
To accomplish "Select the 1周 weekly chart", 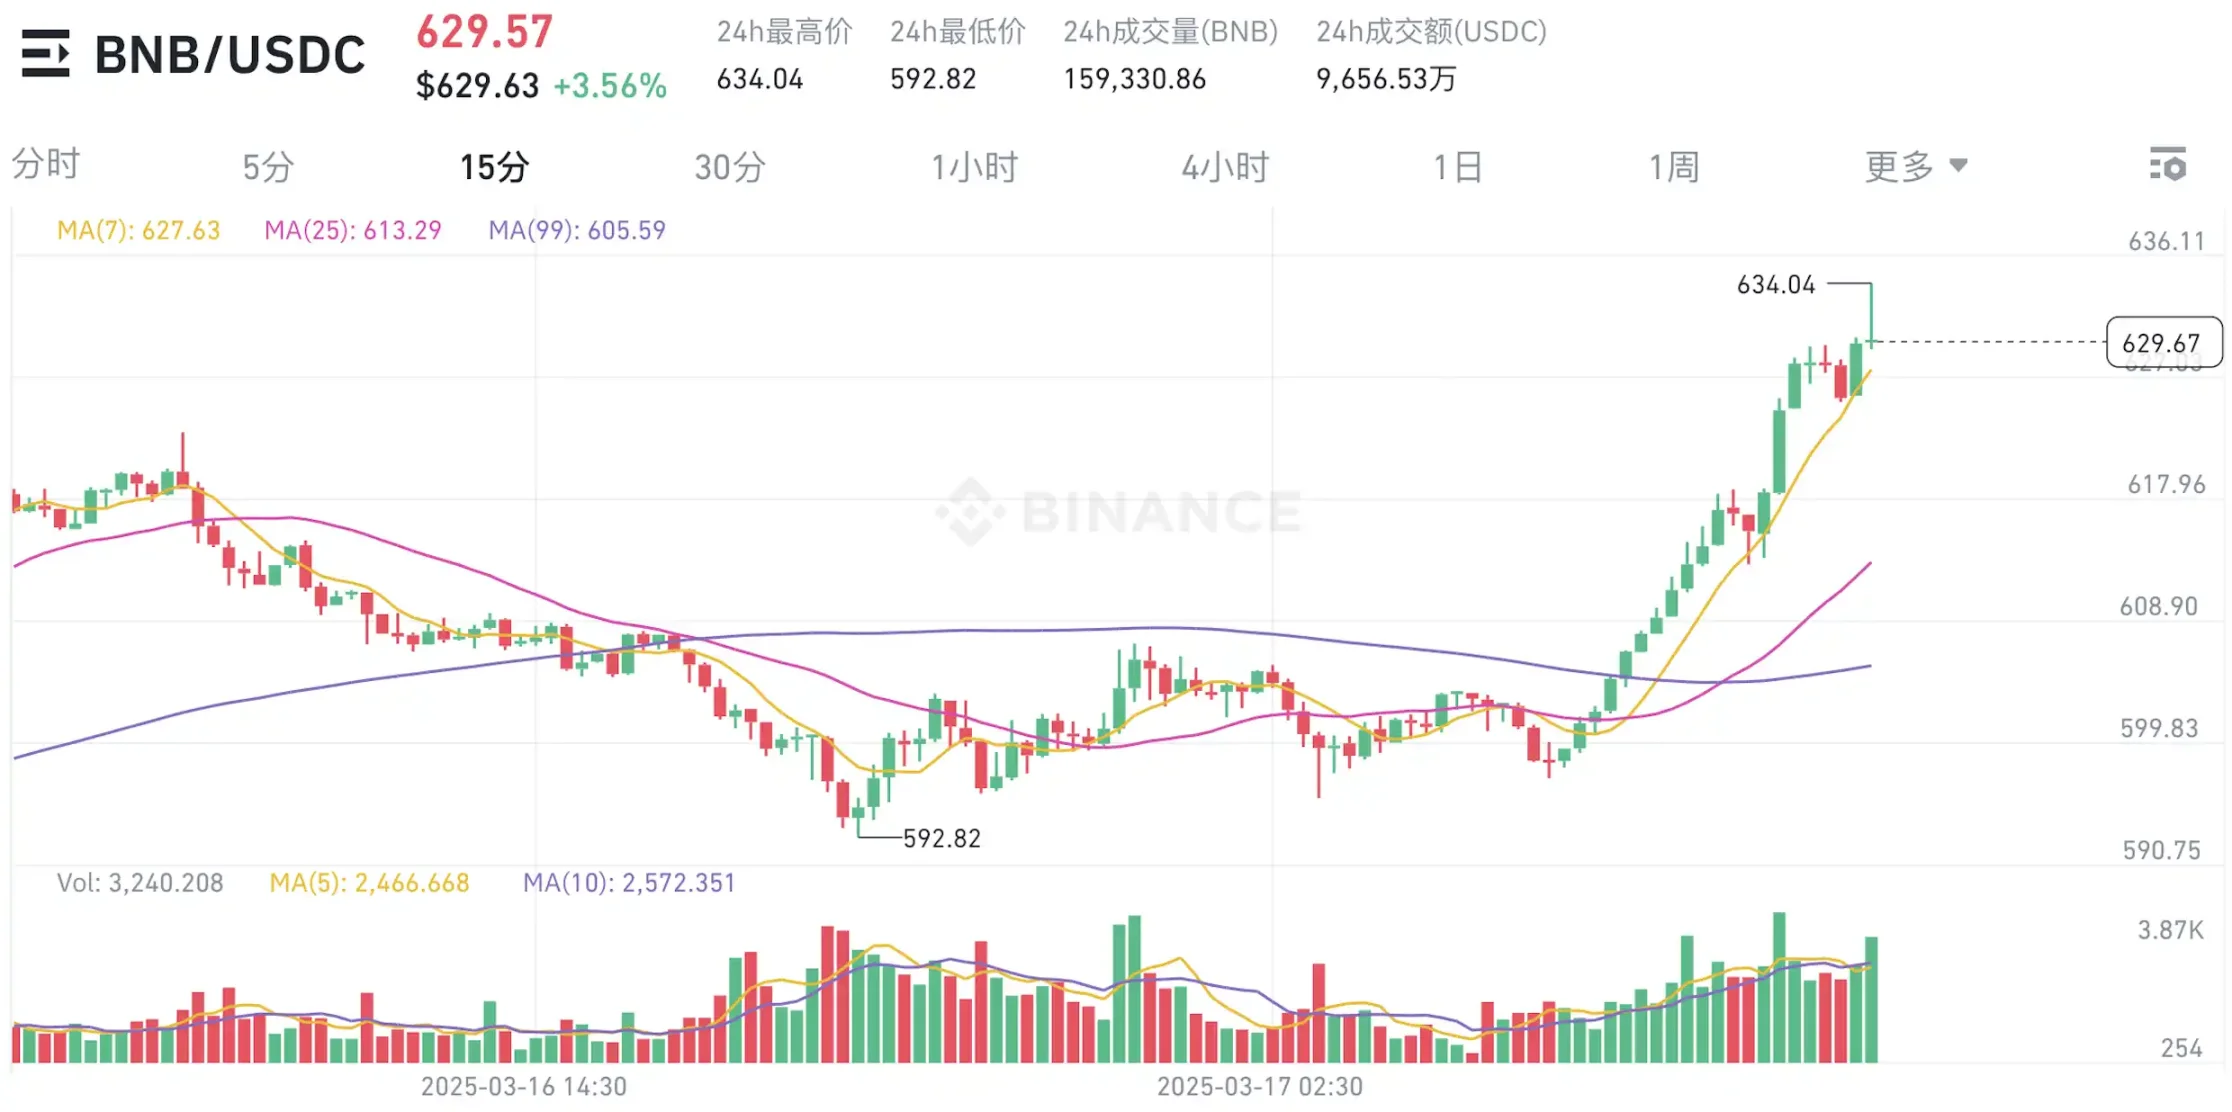I will (1674, 167).
